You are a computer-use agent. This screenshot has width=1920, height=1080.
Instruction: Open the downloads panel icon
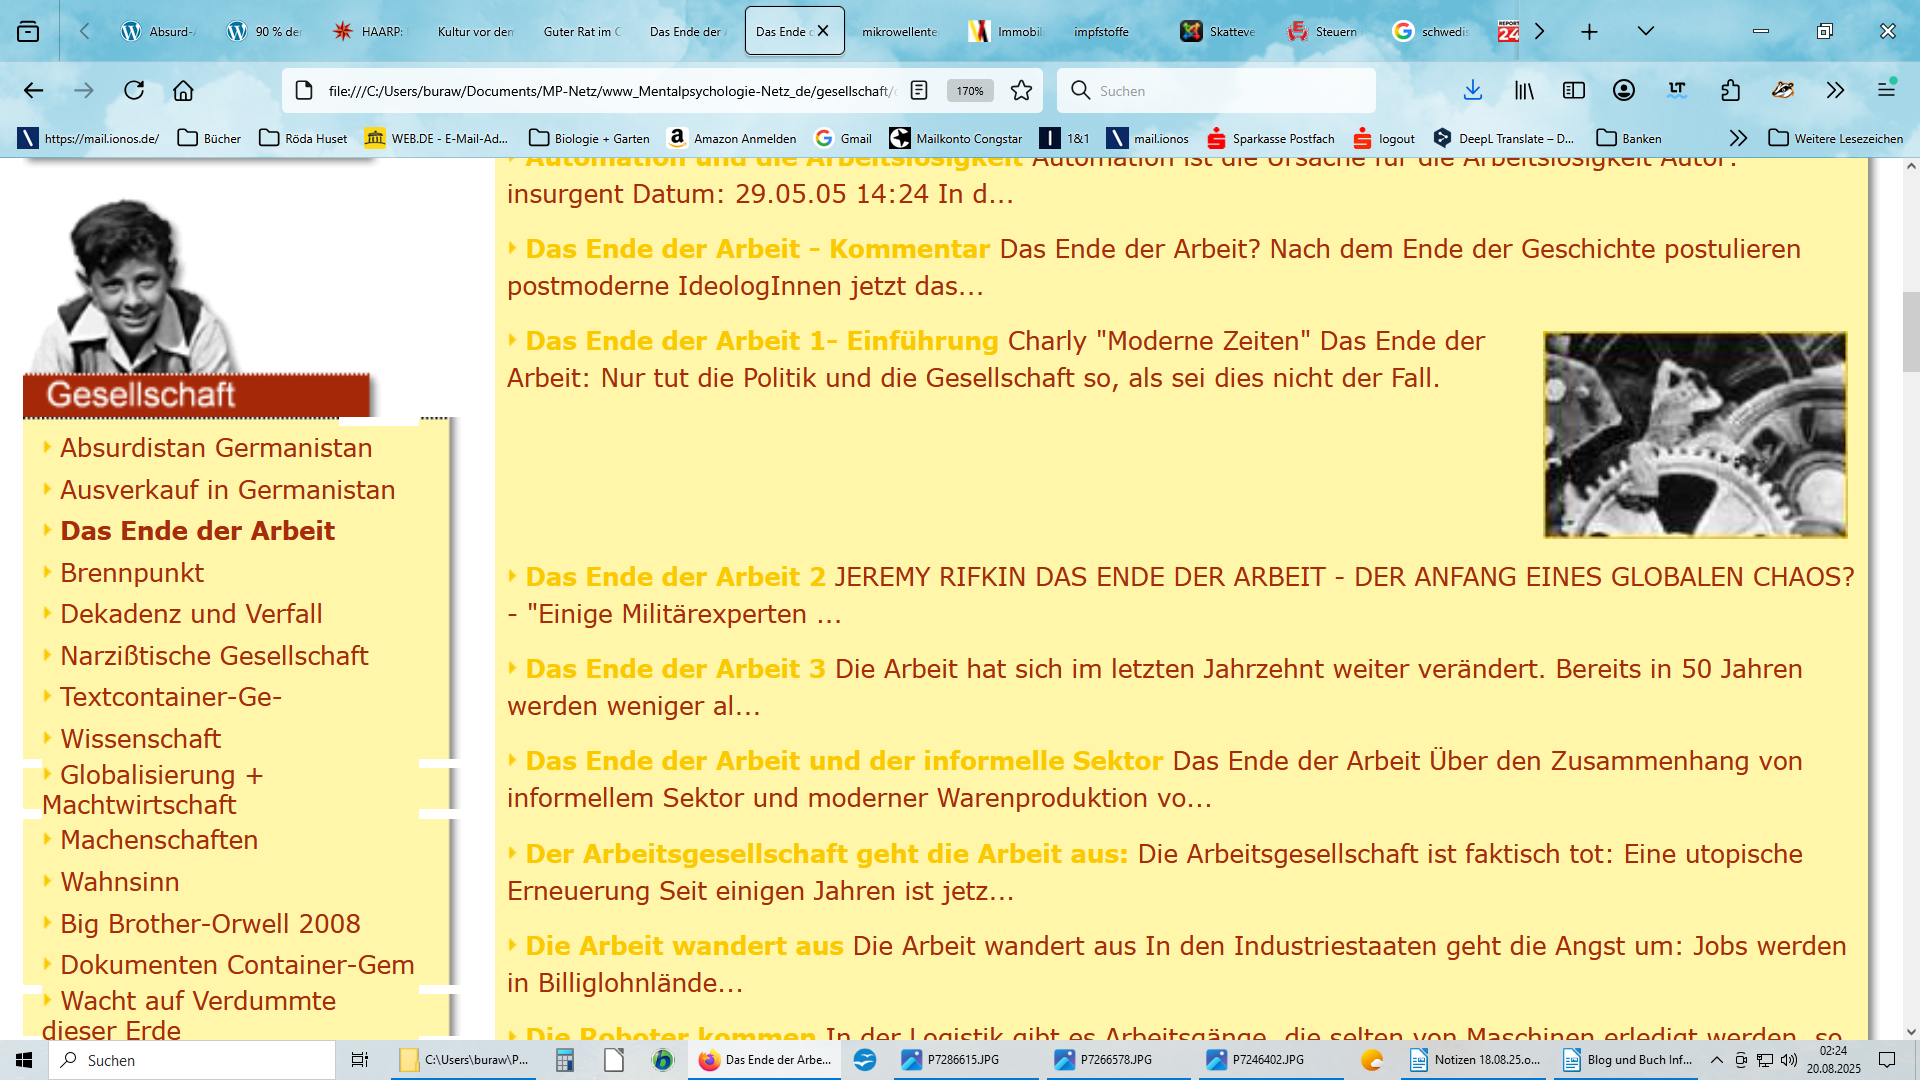(1472, 91)
